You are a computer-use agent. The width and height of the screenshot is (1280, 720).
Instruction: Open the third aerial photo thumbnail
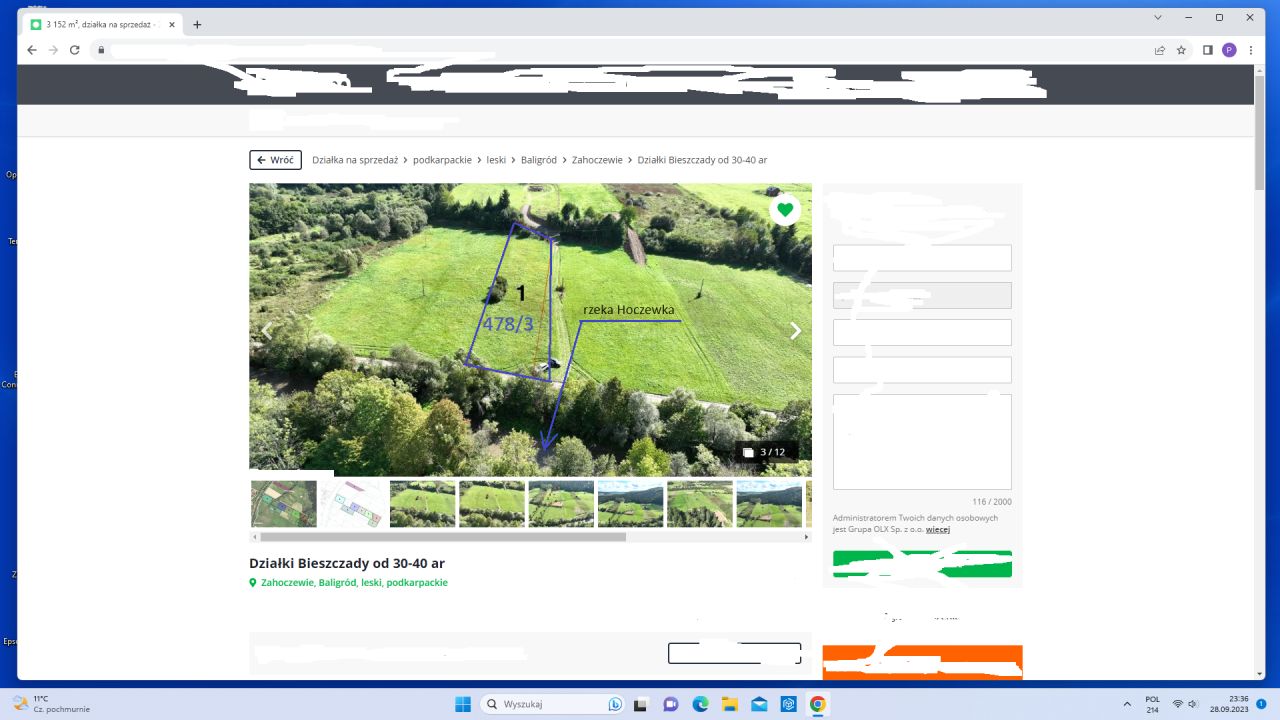tap(423, 504)
